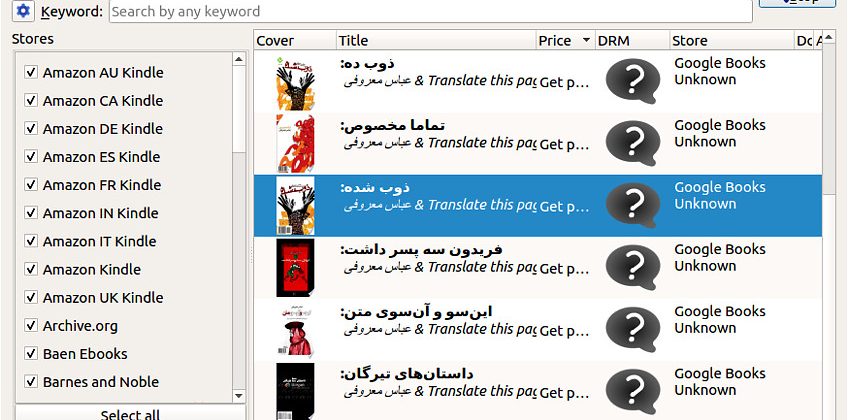Disable the Baen Ebooks store
This screenshot has width=848, height=420.
point(31,353)
